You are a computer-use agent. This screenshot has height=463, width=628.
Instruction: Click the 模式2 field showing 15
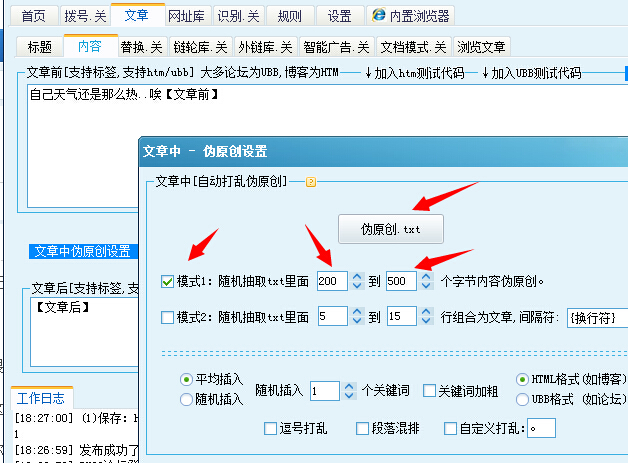pyautogui.click(x=402, y=316)
